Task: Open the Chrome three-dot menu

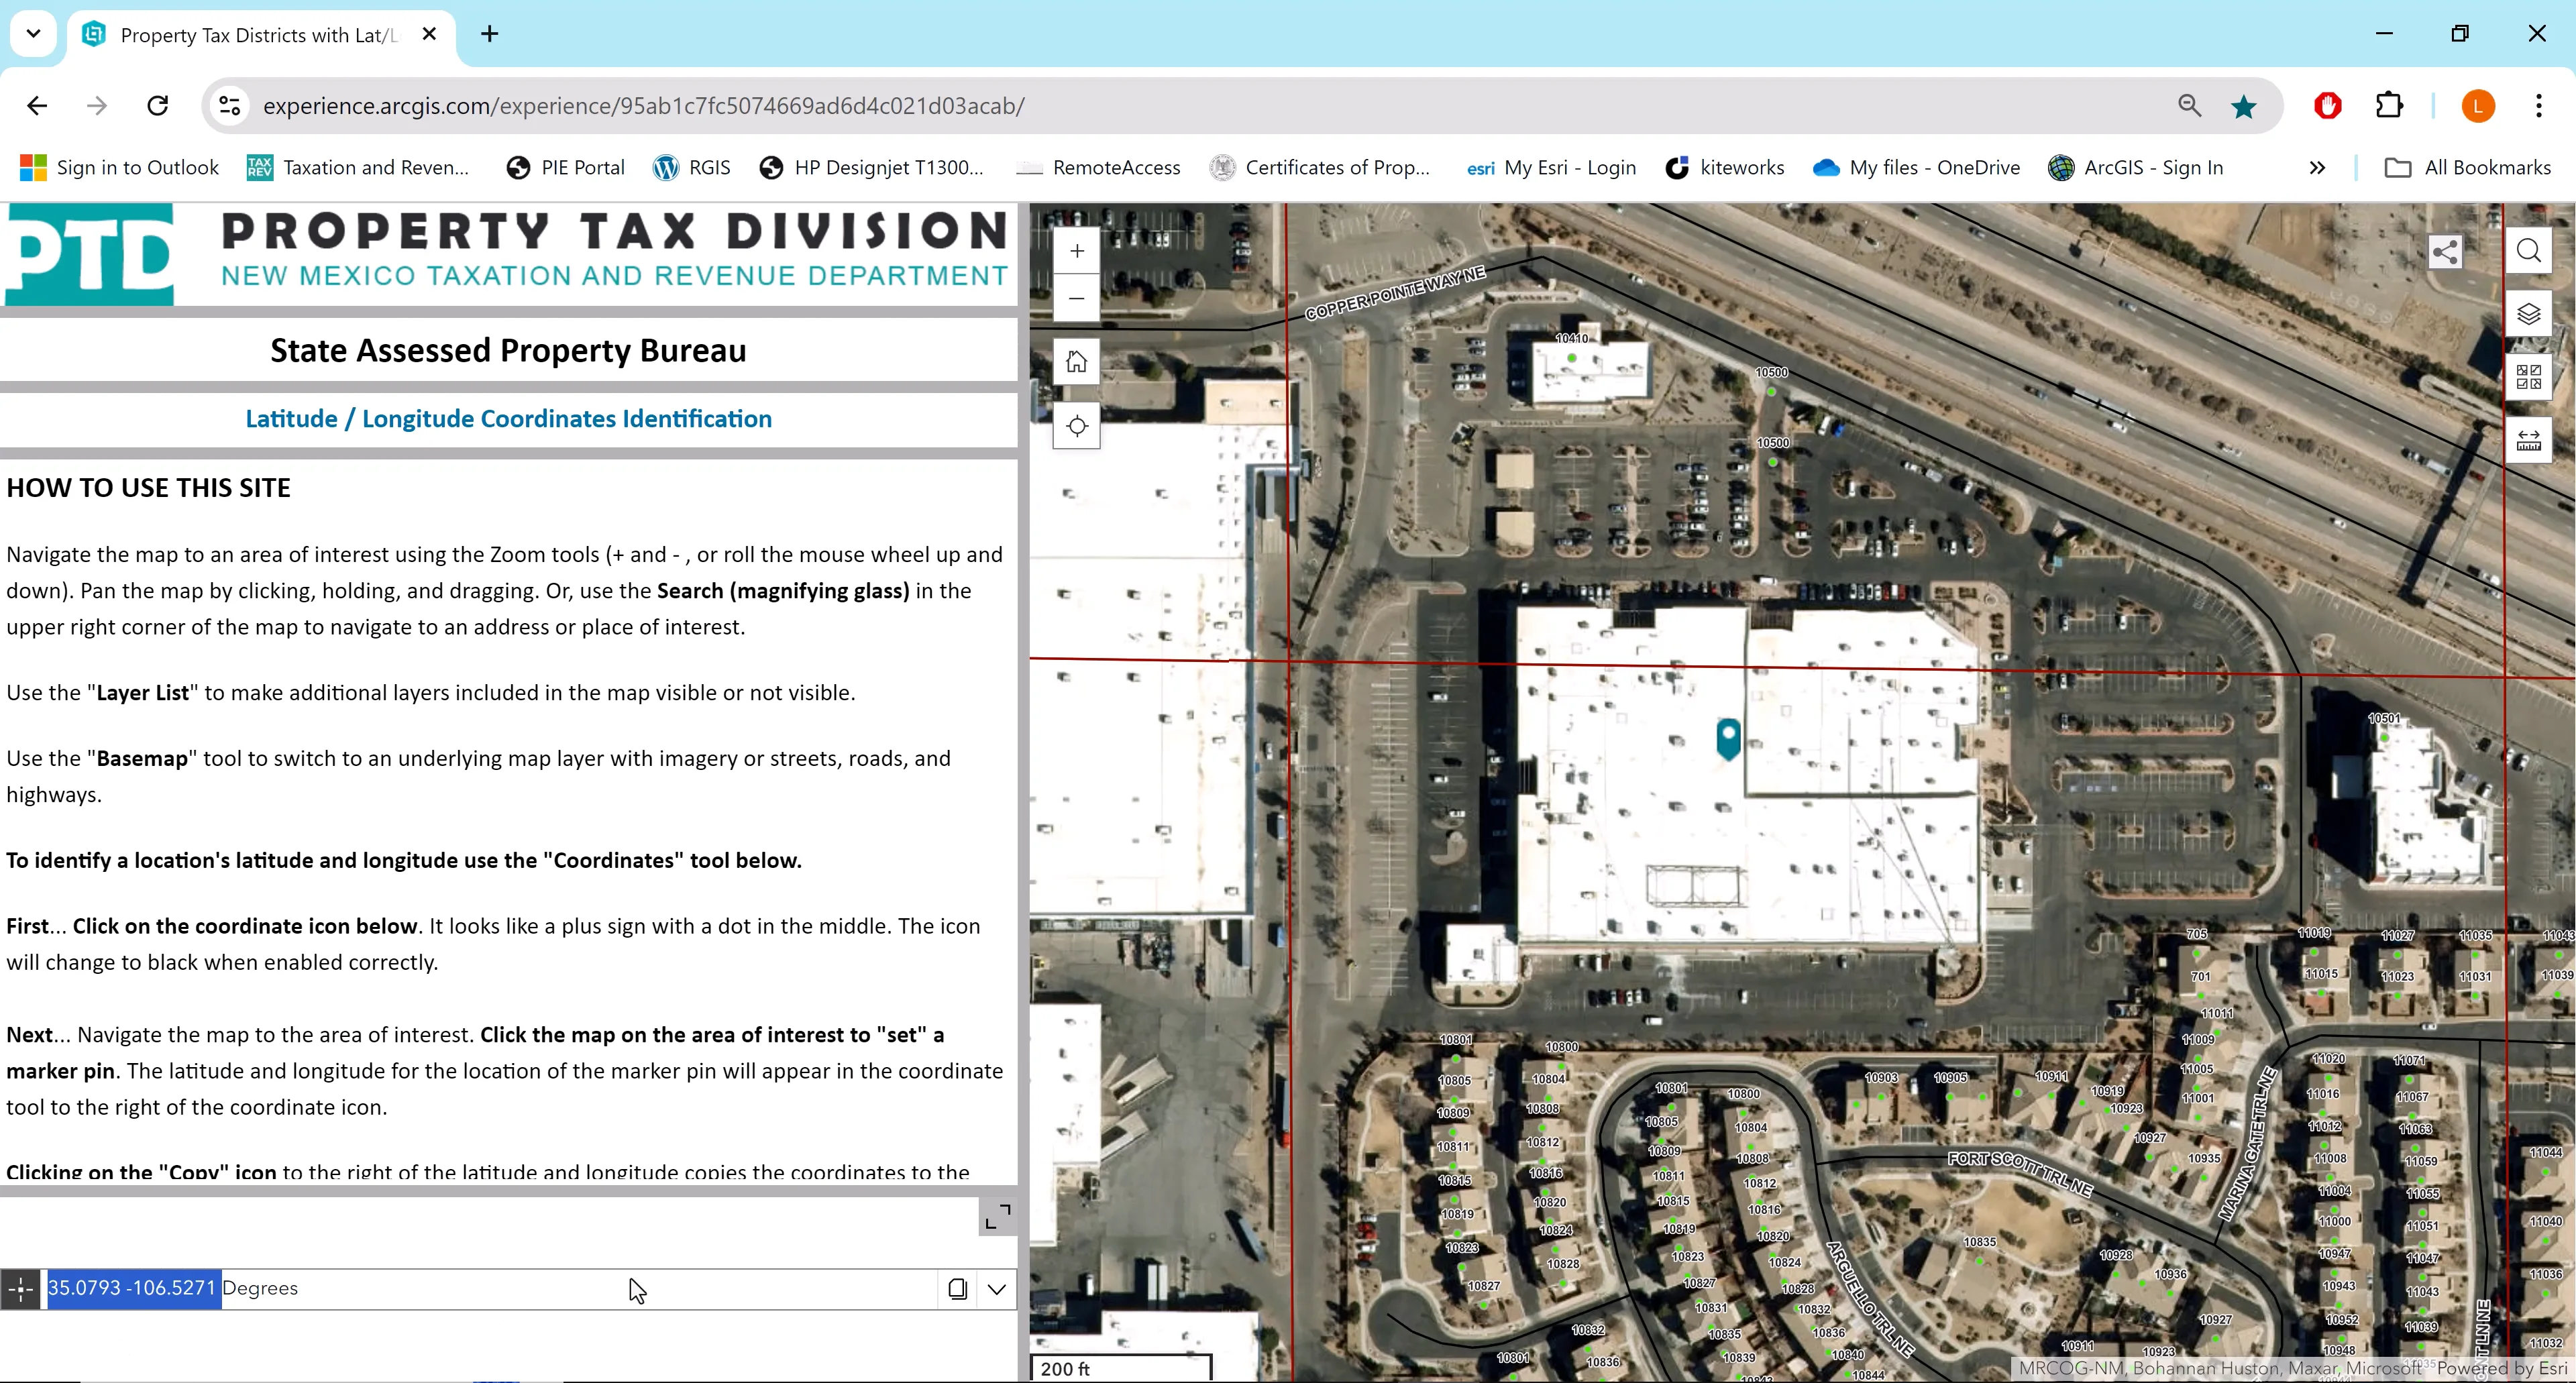Action: 2539,106
